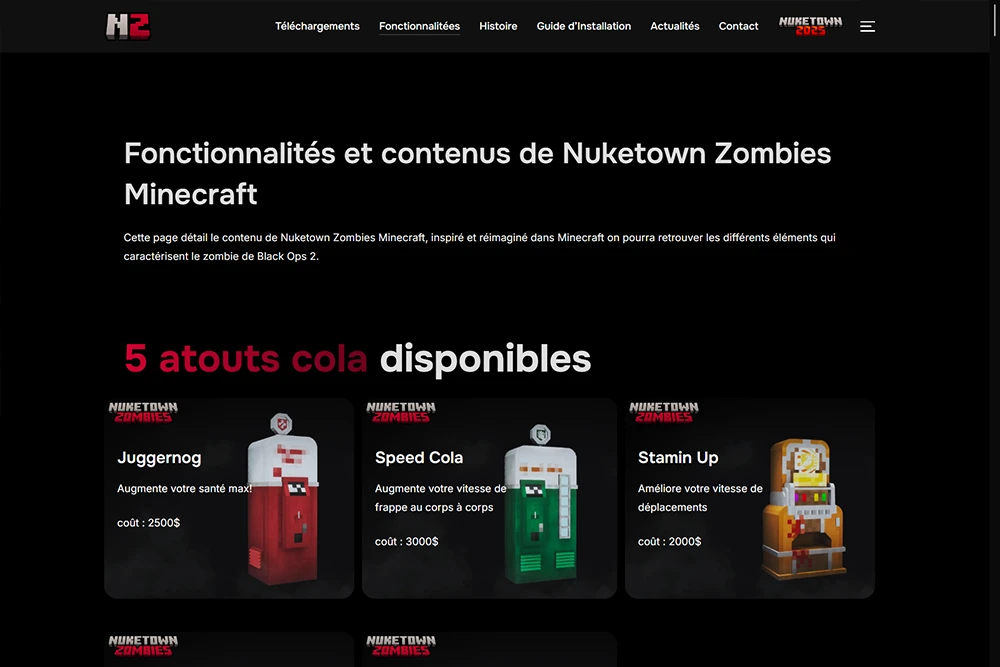1000x667 pixels.
Task: Click the NZ logo in header
Action: click(x=128, y=26)
